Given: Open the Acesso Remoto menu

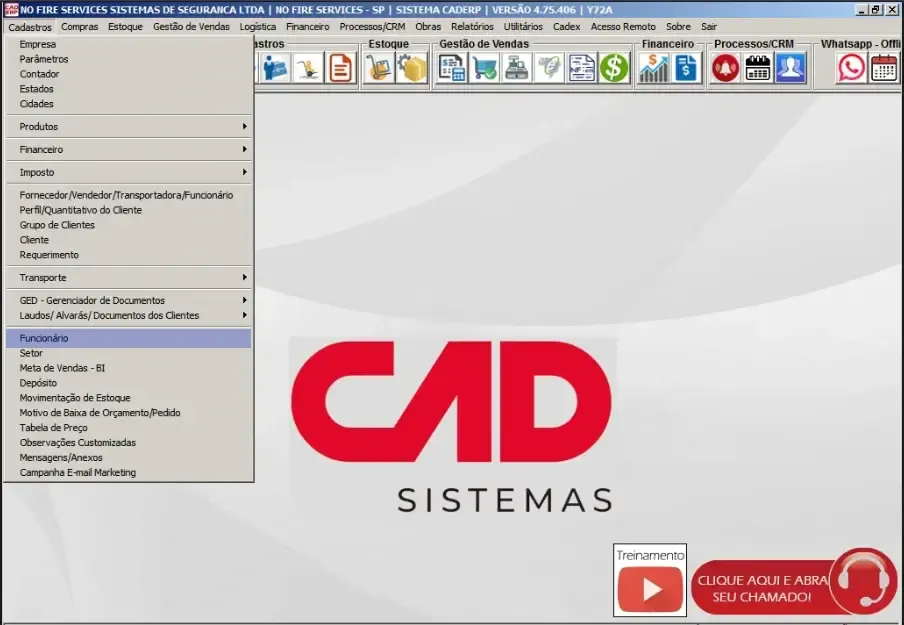Looking at the screenshot, I should pos(623,27).
